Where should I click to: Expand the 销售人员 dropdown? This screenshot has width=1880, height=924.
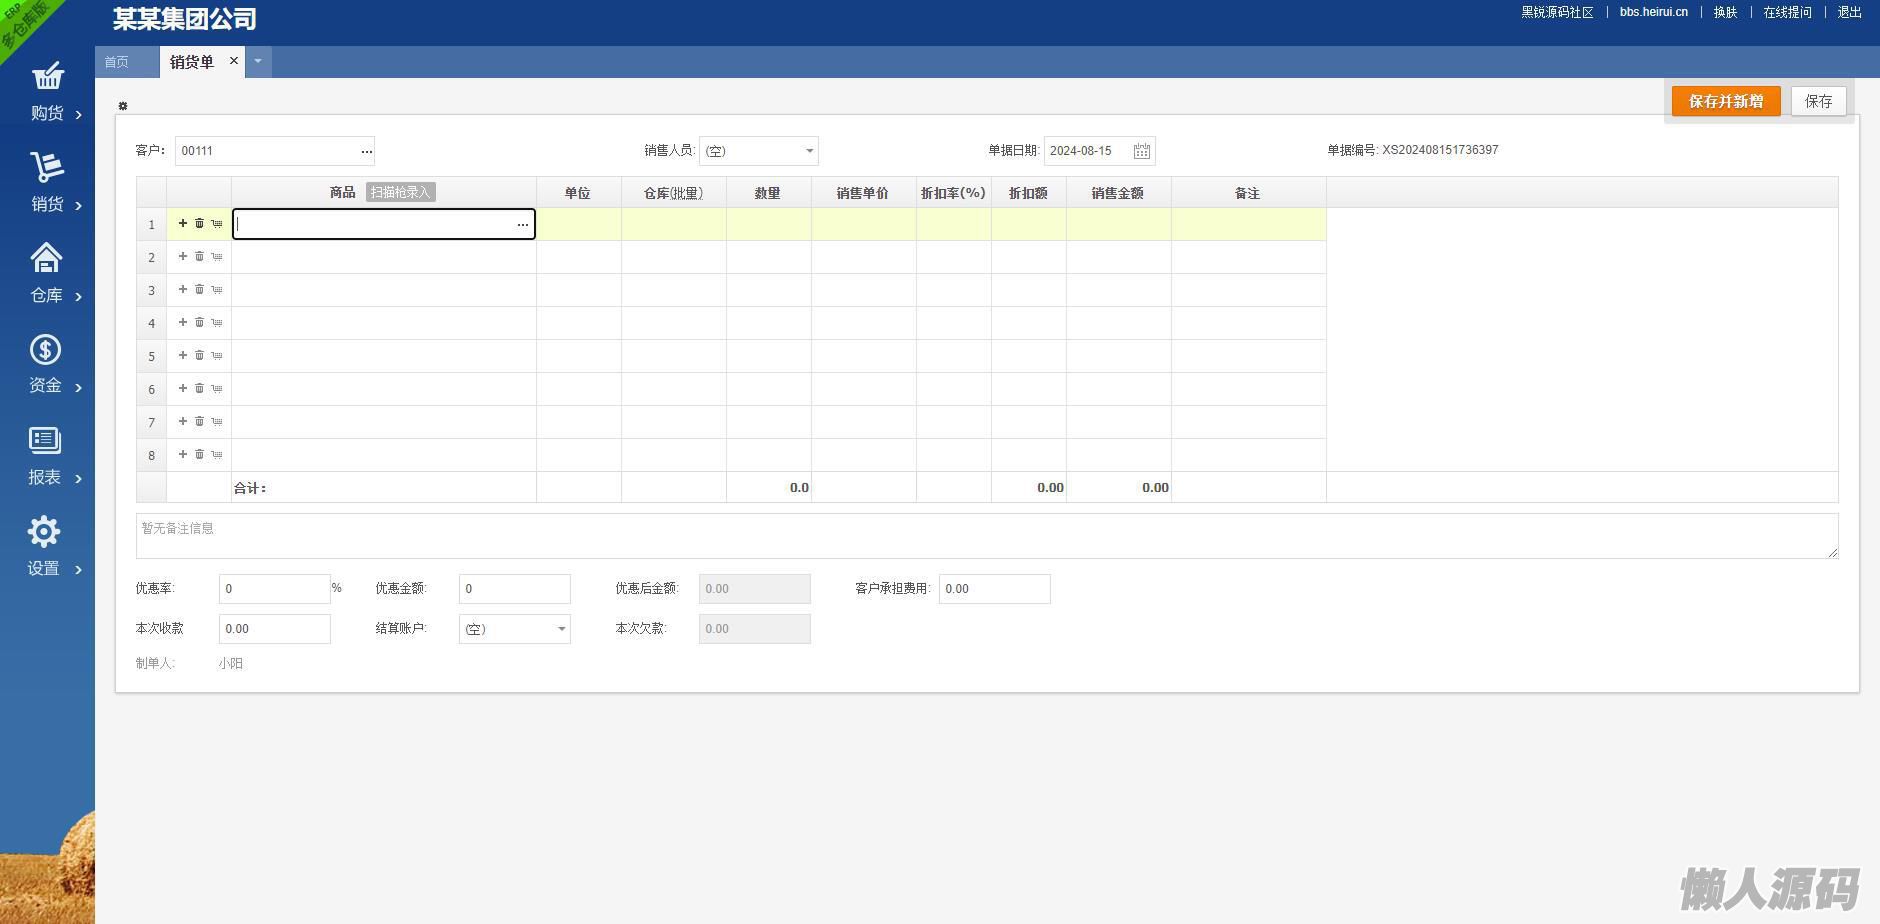click(x=809, y=151)
